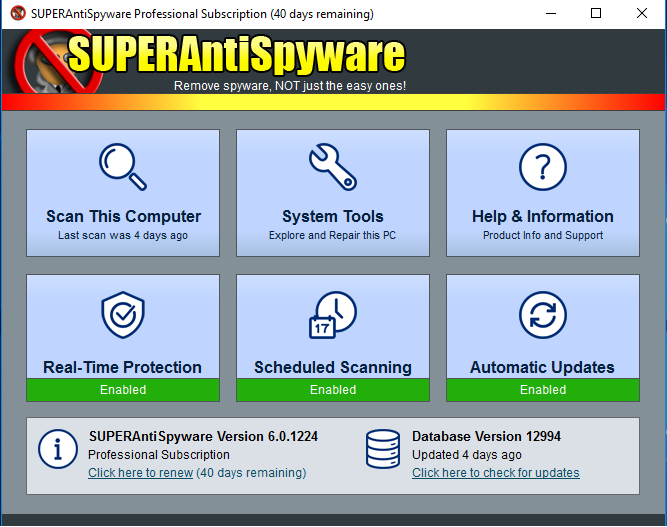Toggle Real-Time Protection Enabled status bar
This screenshot has height=527, width=667.
coord(123,390)
